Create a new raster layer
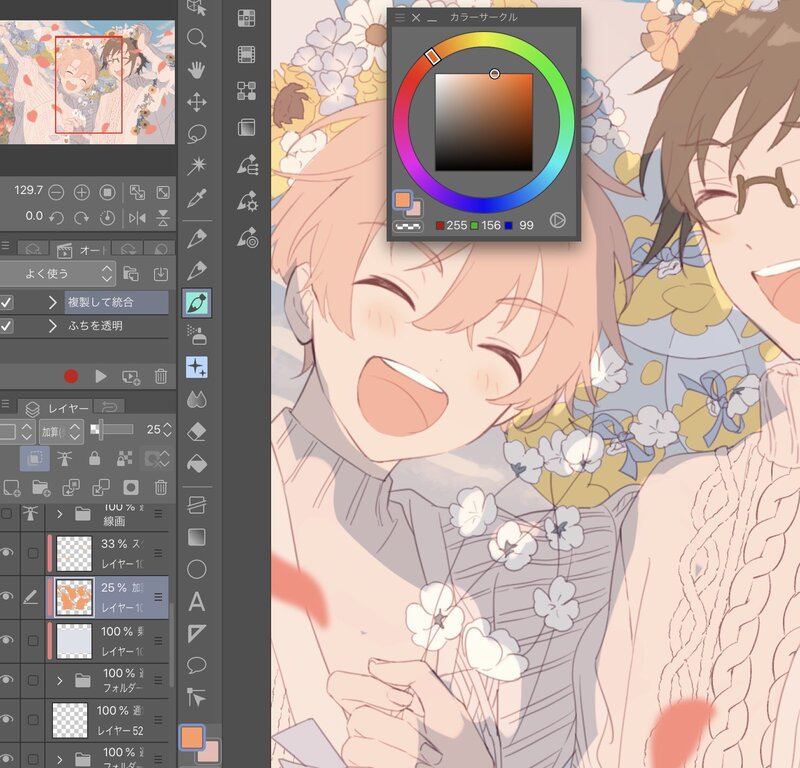 (x=11, y=488)
